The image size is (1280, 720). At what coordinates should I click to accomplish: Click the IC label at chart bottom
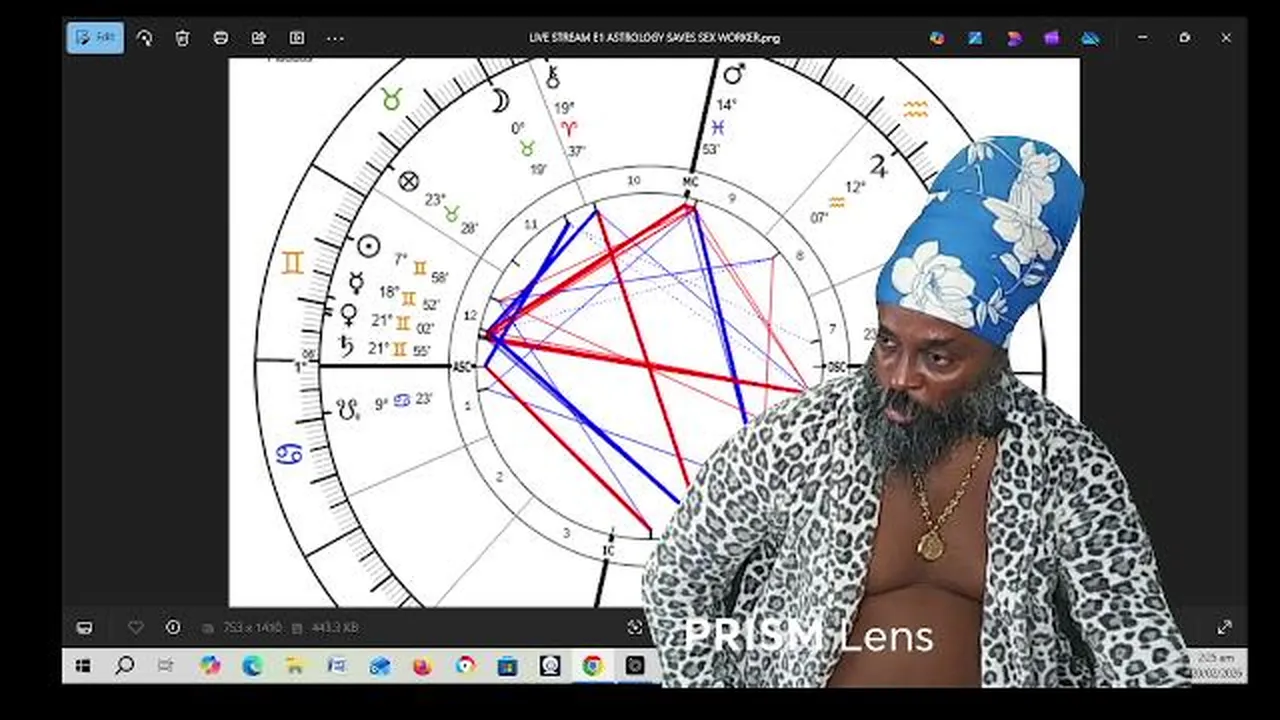[609, 552]
